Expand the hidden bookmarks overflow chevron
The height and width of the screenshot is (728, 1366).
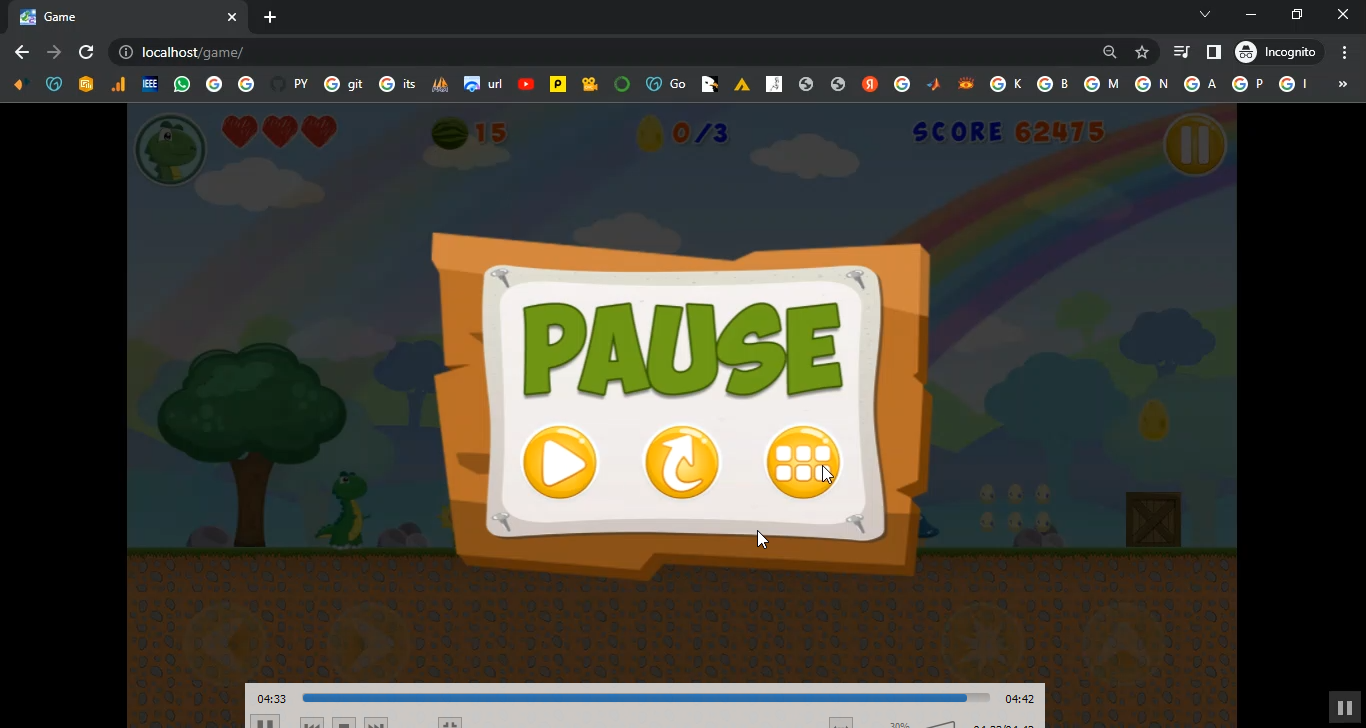[x=1343, y=84]
